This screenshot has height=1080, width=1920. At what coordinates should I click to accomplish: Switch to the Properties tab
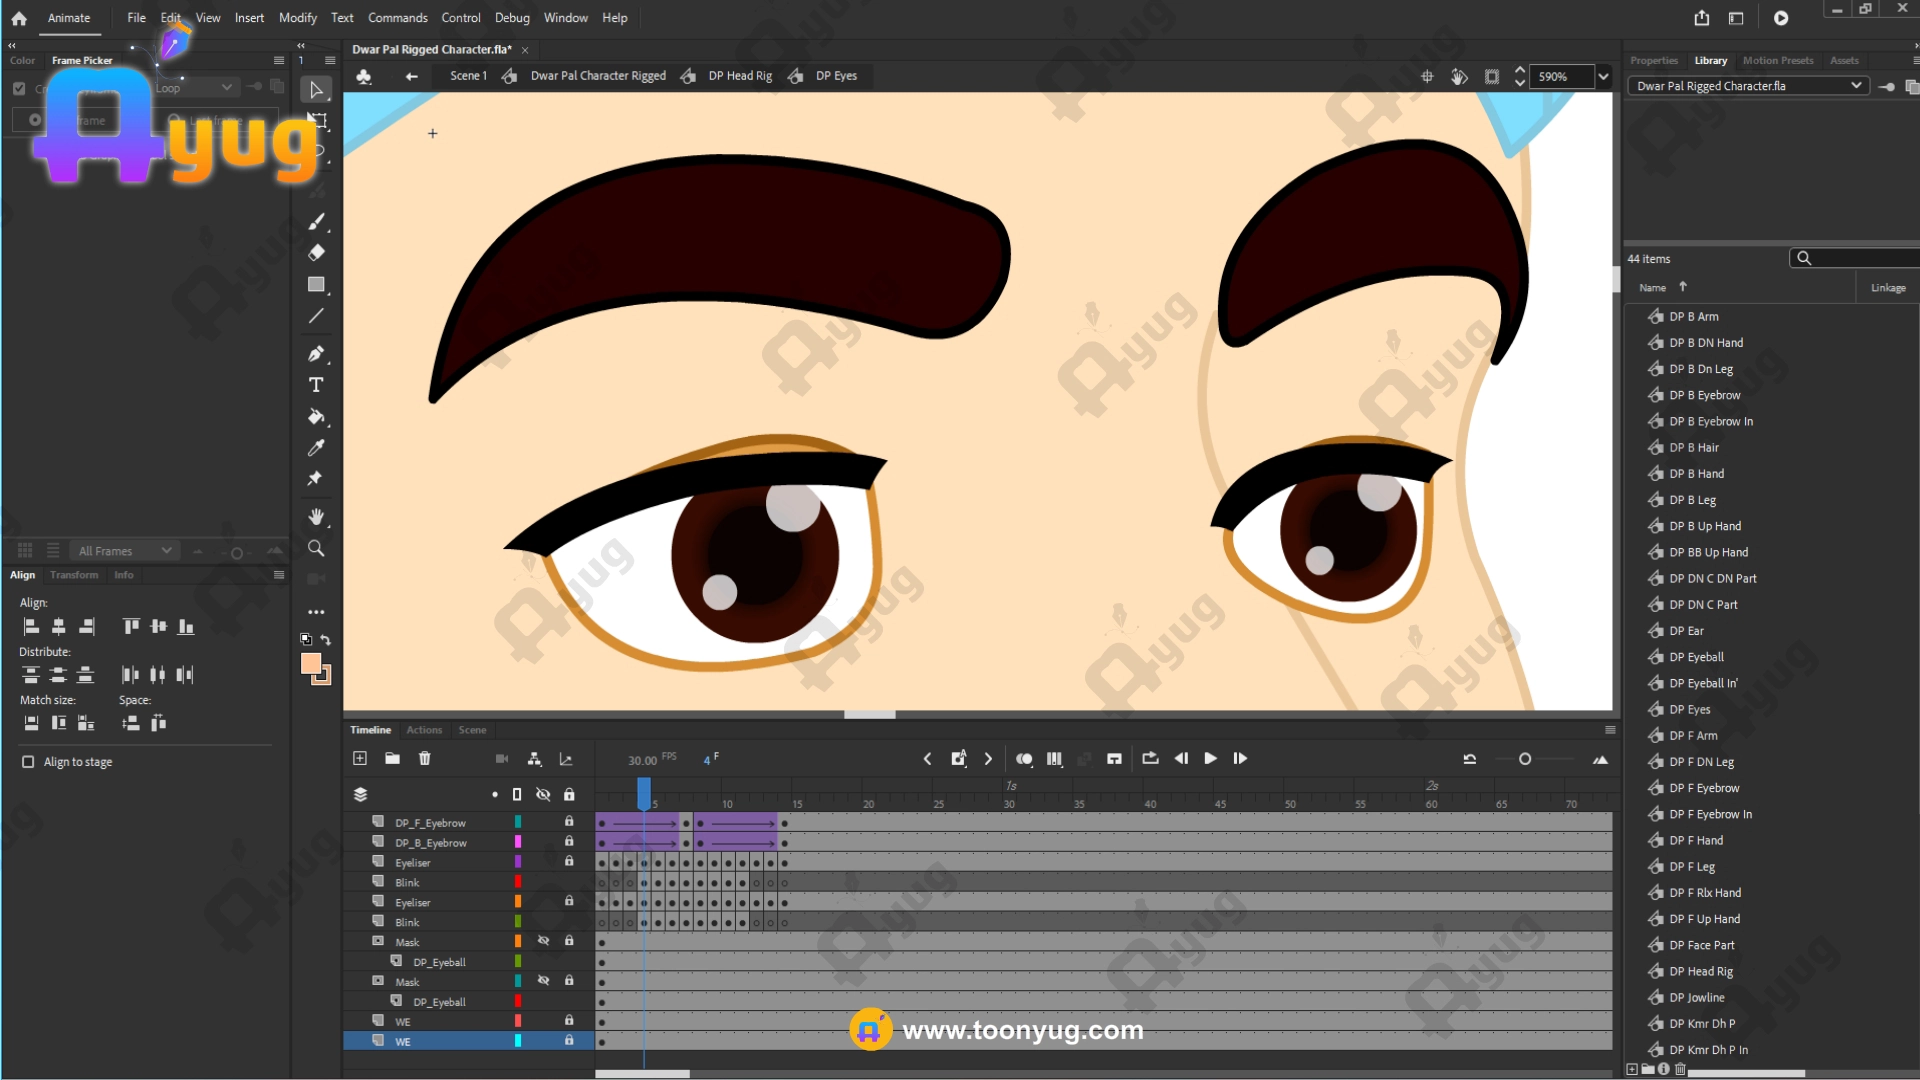pyautogui.click(x=1654, y=61)
